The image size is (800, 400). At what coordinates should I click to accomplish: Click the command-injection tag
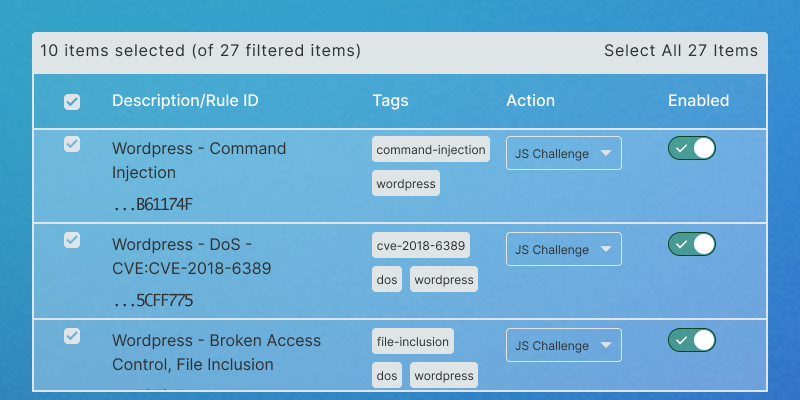click(x=431, y=150)
